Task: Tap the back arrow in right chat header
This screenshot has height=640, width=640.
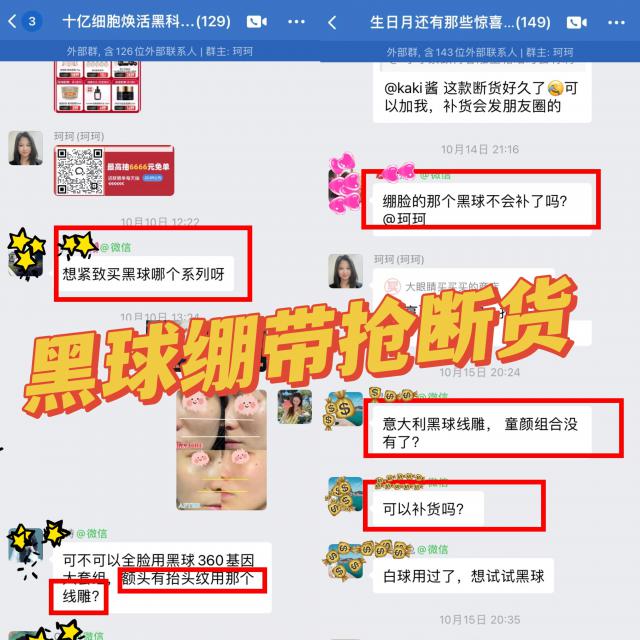Action: pyautogui.click(x=332, y=23)
